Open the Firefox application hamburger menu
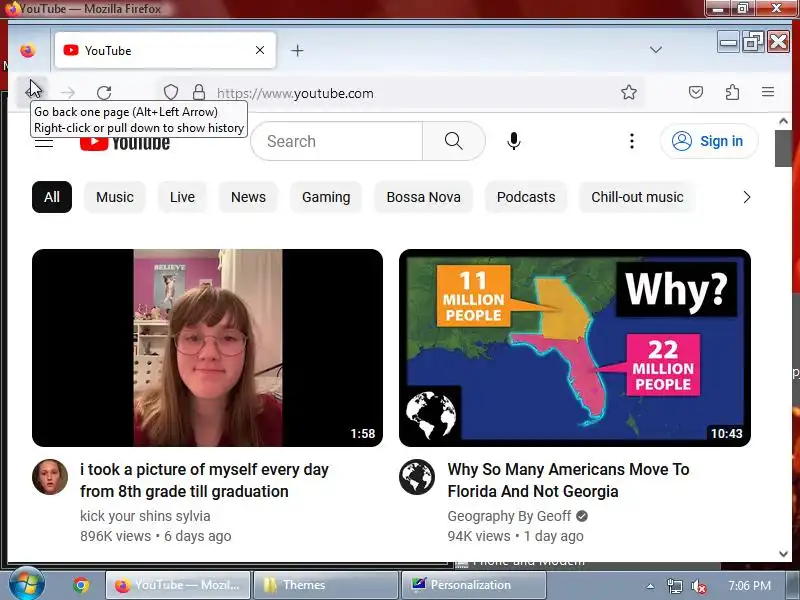The height and width of the screenshot is (600, 800). coord(768,92)
